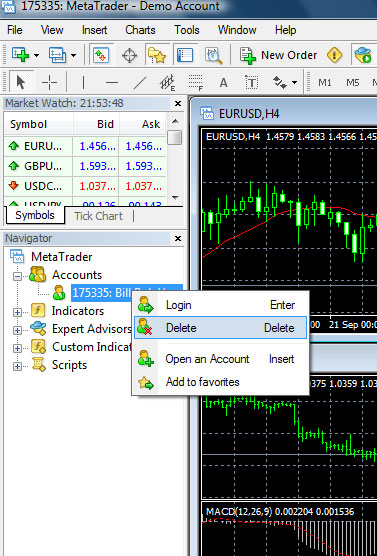Click the New Order button

point(278,55)
